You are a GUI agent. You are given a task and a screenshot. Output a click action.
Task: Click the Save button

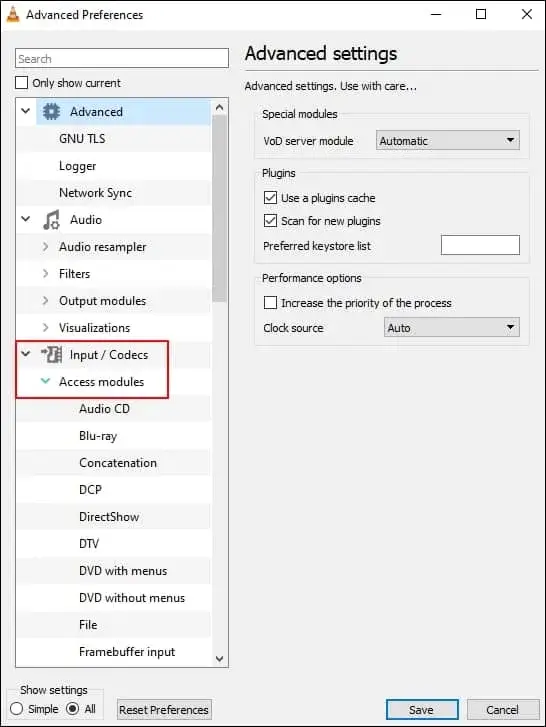pos(422,709)
